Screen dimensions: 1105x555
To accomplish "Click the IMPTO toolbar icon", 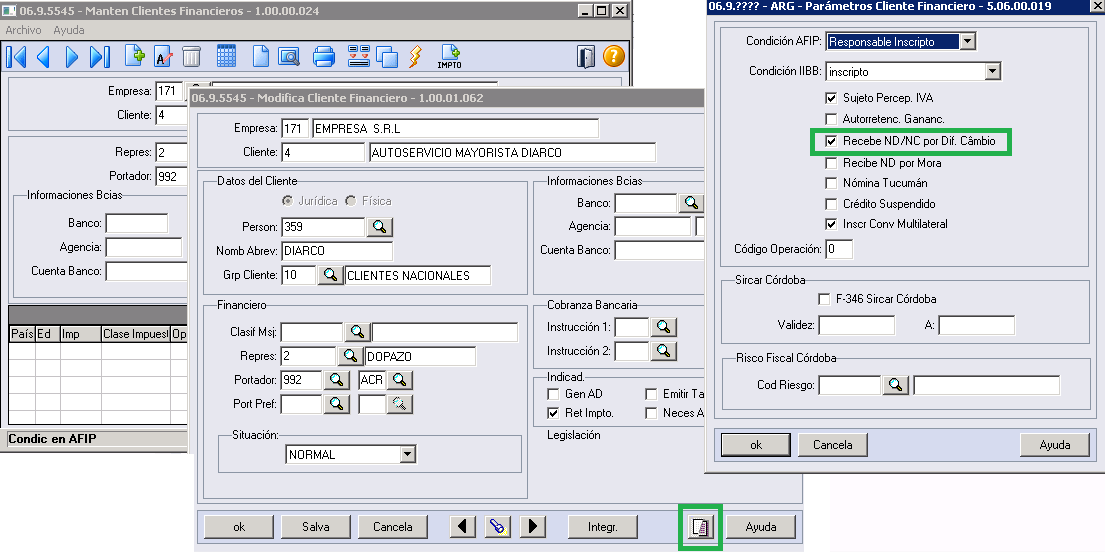I will tap(450, 56).
